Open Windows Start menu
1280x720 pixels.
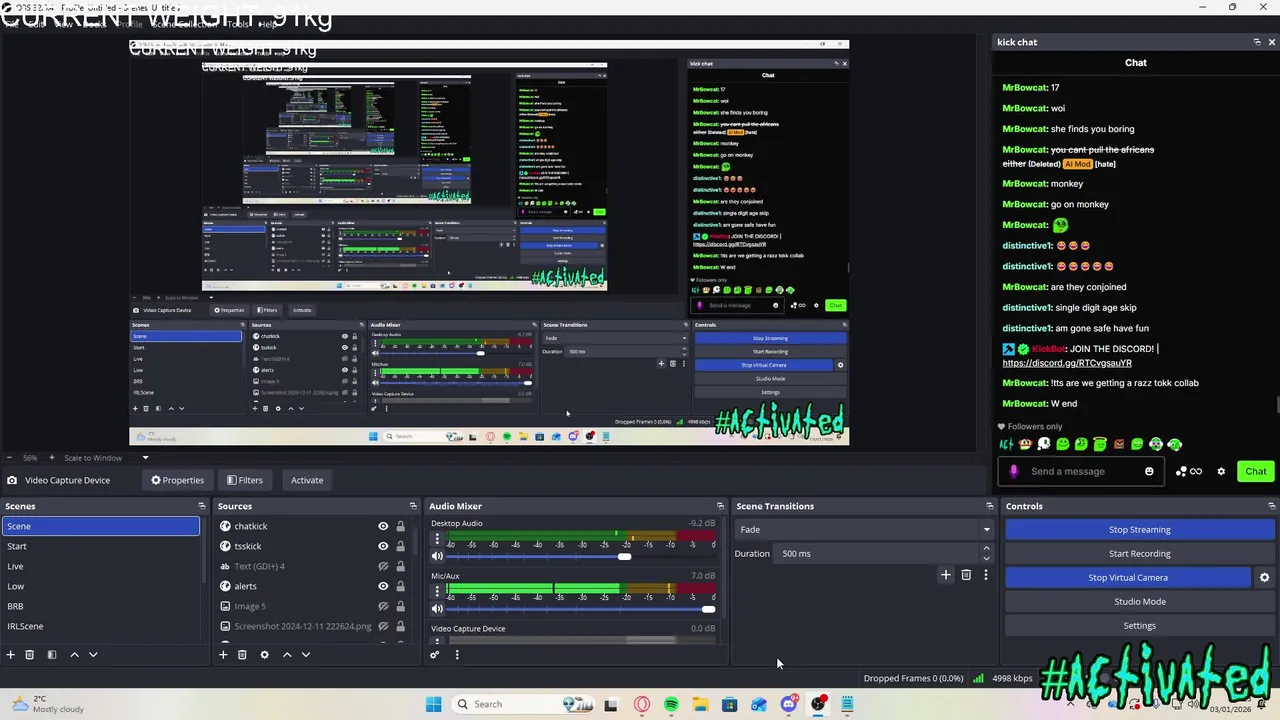(433, 704)
